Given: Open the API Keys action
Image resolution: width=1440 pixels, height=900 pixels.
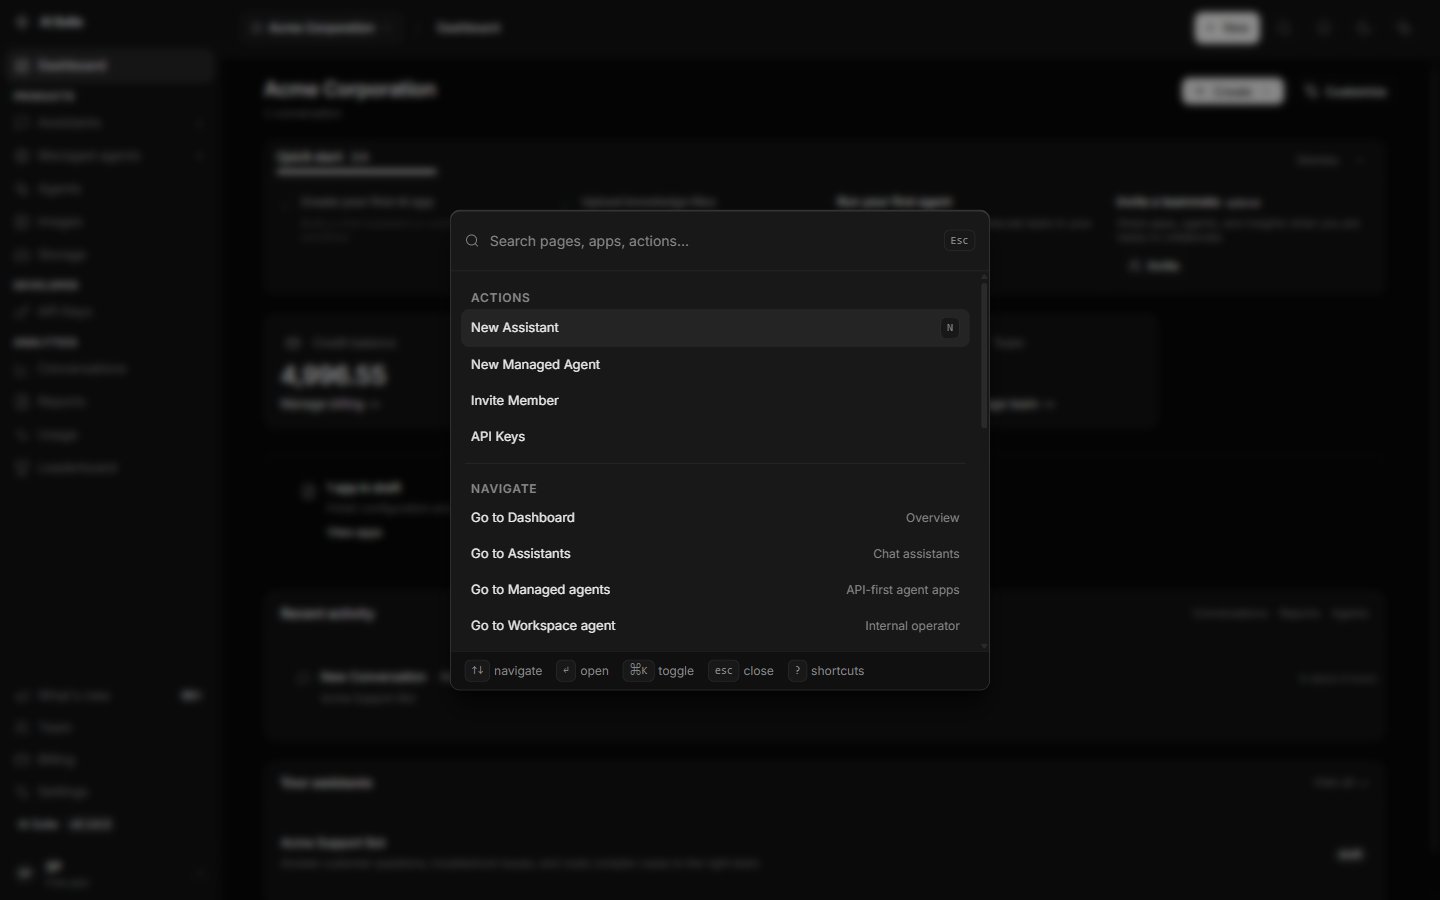Looking at the screenshot, I should click(x=715, y=437).
